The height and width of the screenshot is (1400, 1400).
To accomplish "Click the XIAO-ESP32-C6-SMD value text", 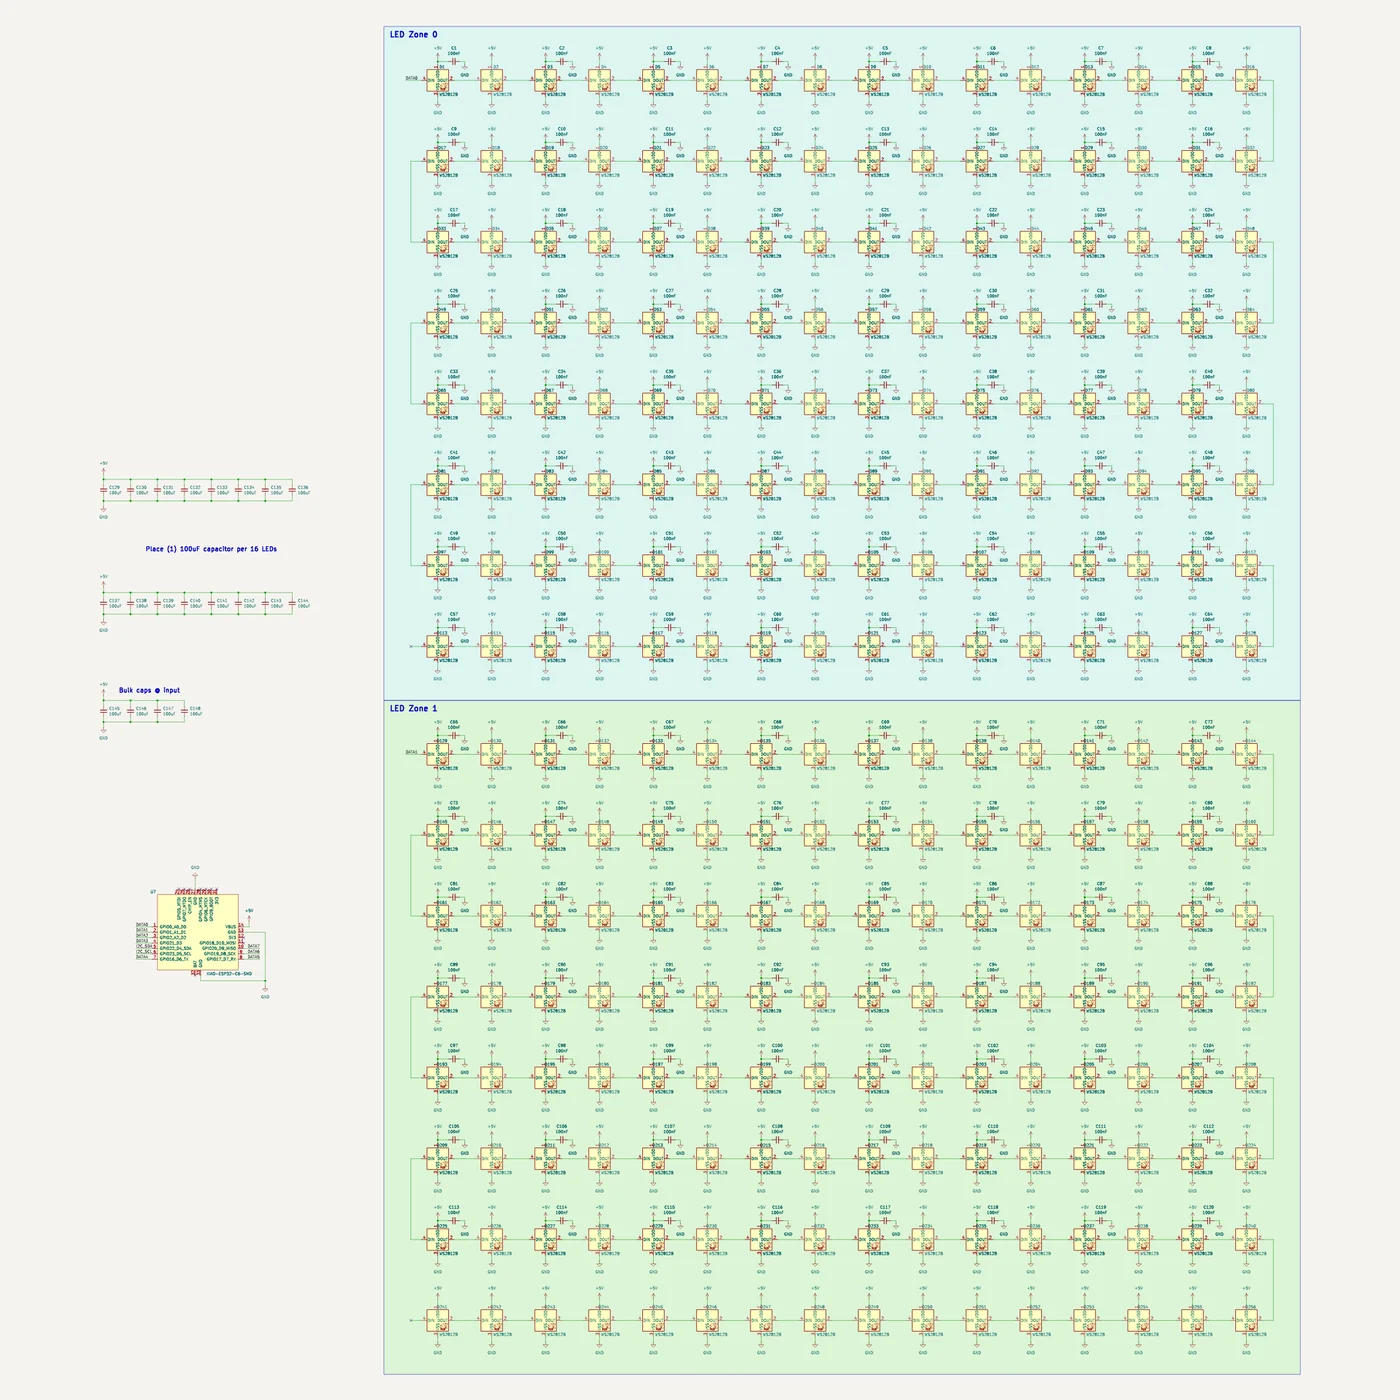I will coord(229,974).
